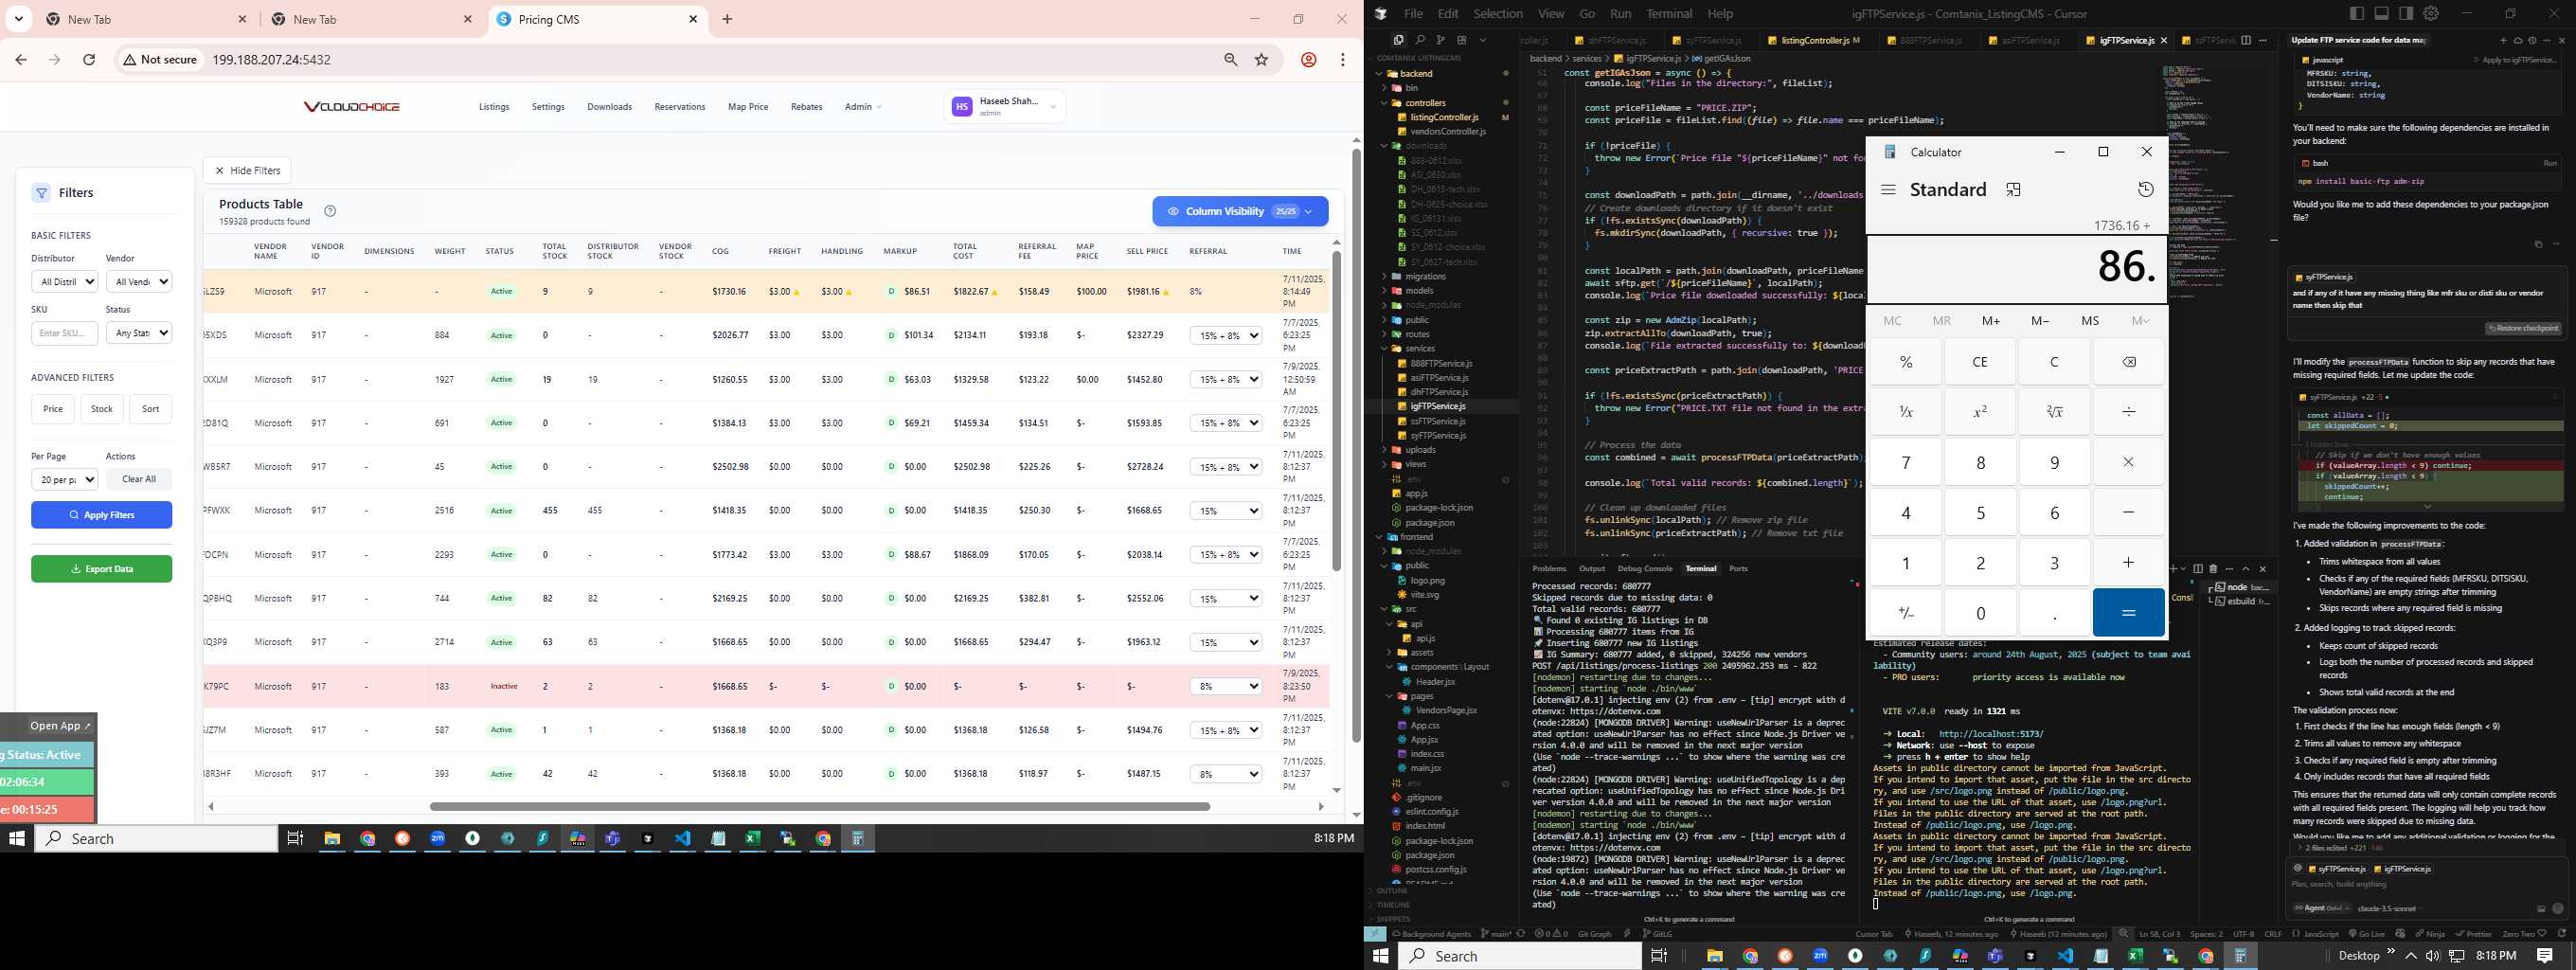Viewport: 2576px width, 970px height.
Task: Open the Admin navigation dropdown
Action: pyautogui.click(x=863, y=107)
